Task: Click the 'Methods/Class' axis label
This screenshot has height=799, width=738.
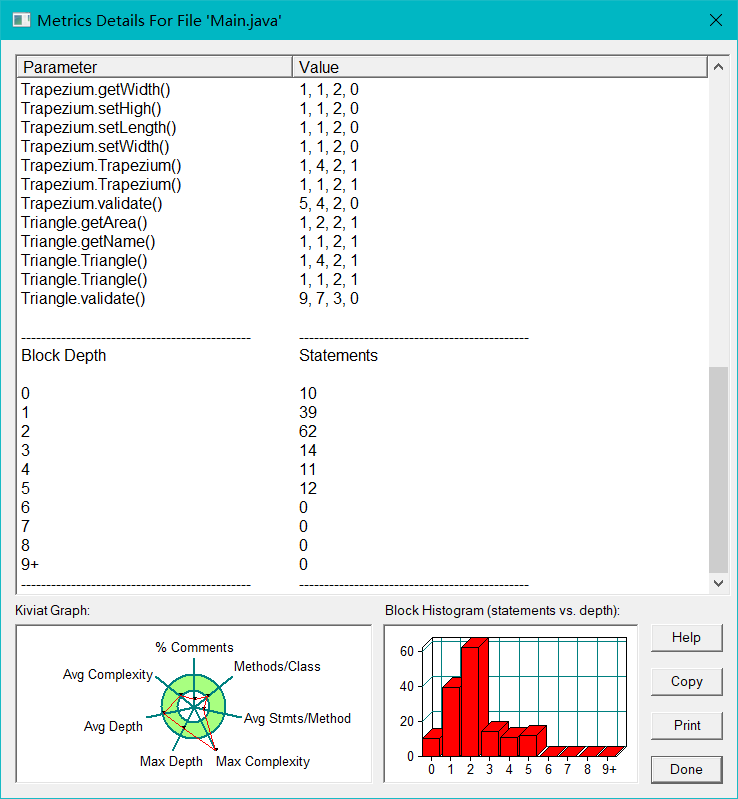Action: pyautogui.click(x=277, y=667)
